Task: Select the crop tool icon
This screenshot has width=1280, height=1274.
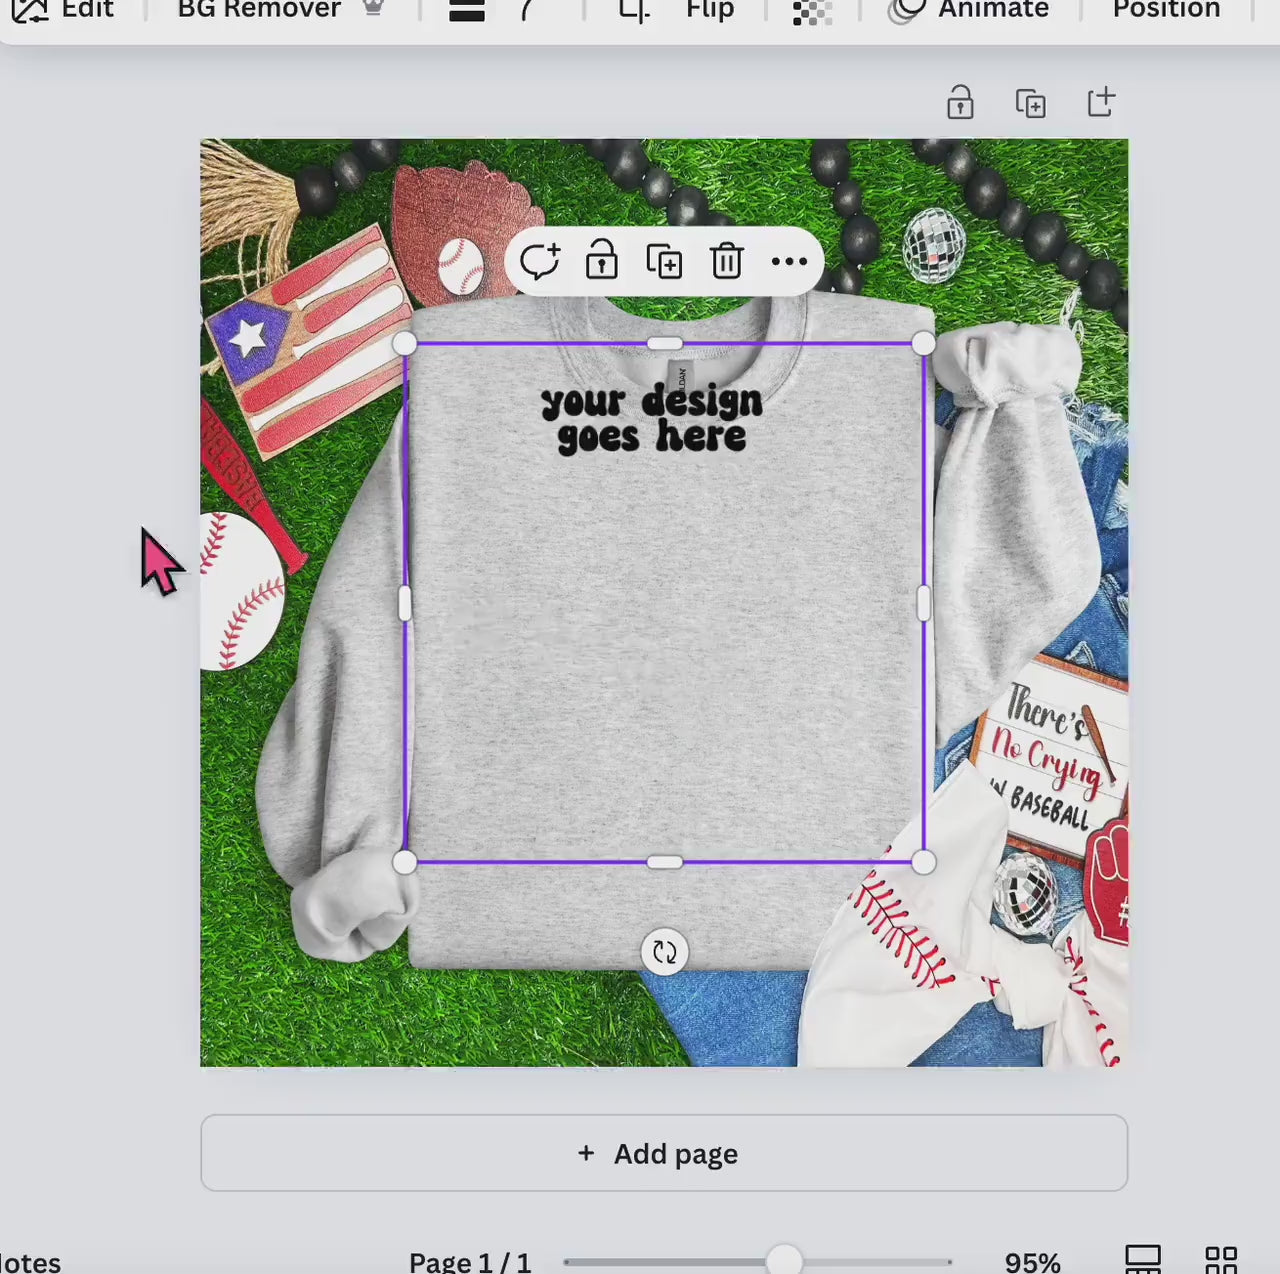Action: 633,11
